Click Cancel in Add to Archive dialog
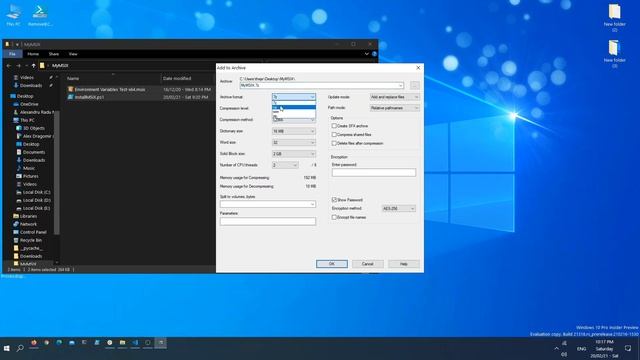The height and width of the screenshot is (360, 640). pyautogui.click(x=368, y=264)
